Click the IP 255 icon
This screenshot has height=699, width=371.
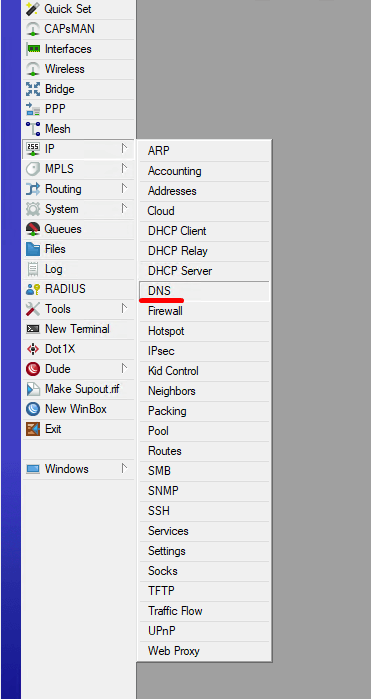pyautogui.click(x=33, y=149)
